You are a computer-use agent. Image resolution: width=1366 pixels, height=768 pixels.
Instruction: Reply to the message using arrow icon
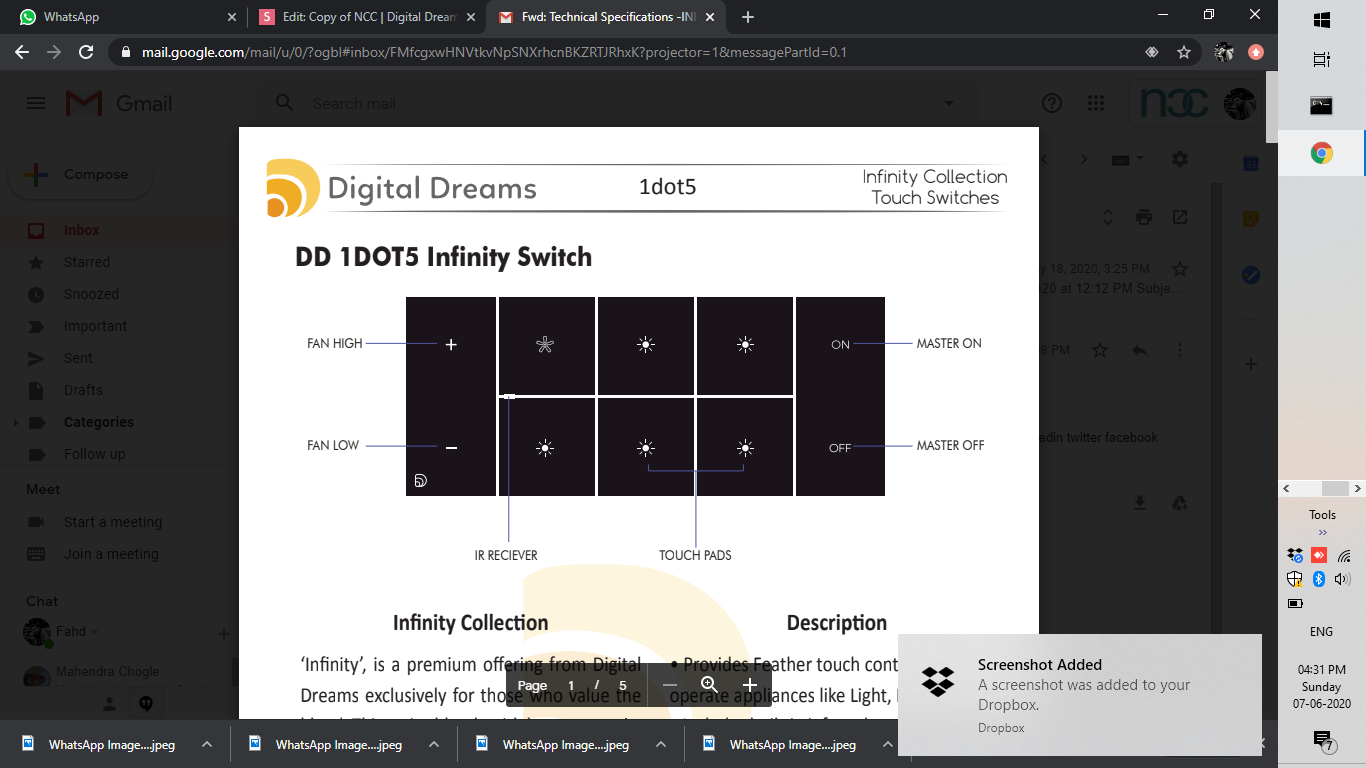(x=1139, y=350)
